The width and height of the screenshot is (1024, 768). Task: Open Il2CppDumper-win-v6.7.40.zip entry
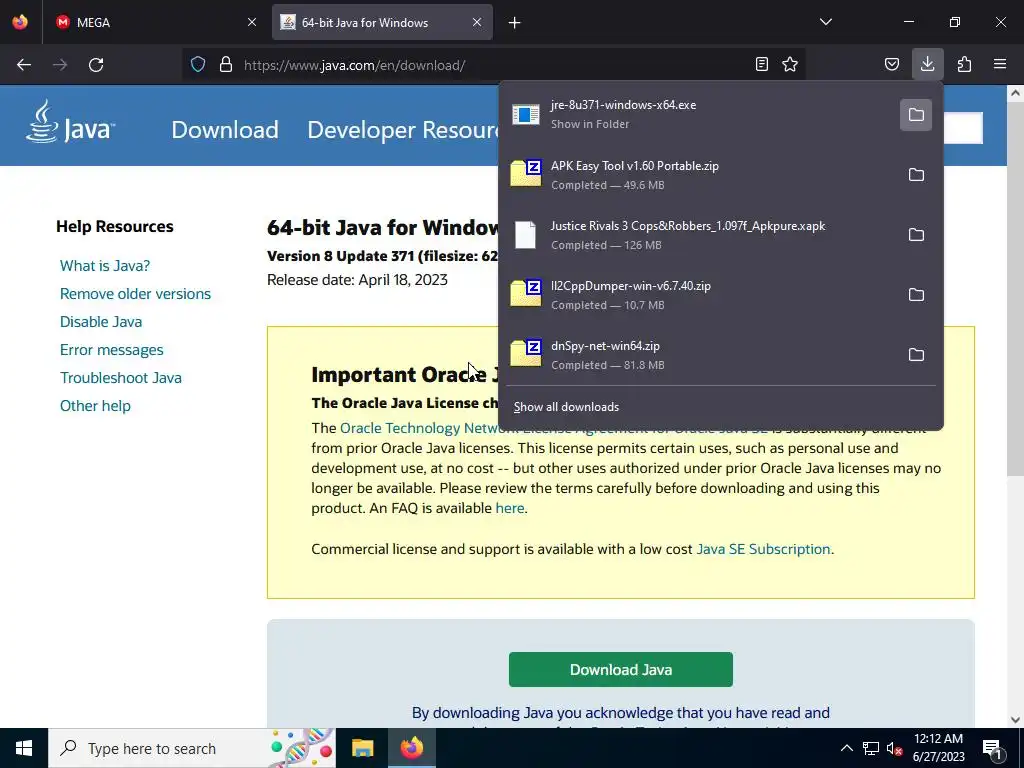[x=699, y=295]
